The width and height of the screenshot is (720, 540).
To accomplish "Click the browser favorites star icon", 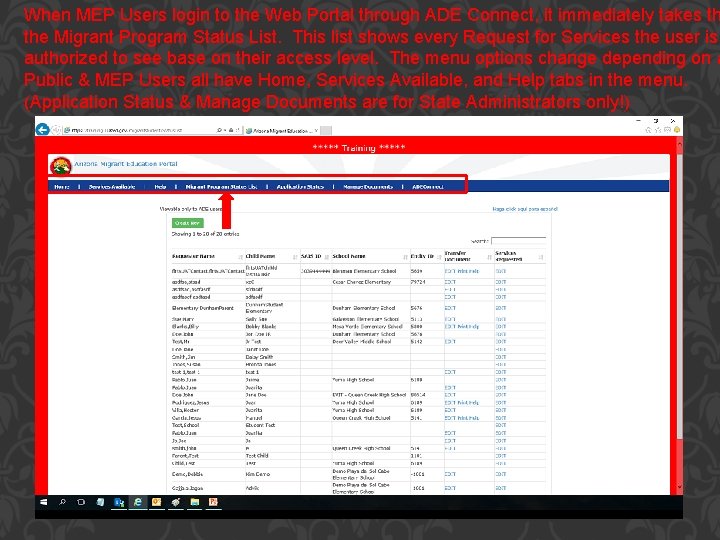I will 658,130.
